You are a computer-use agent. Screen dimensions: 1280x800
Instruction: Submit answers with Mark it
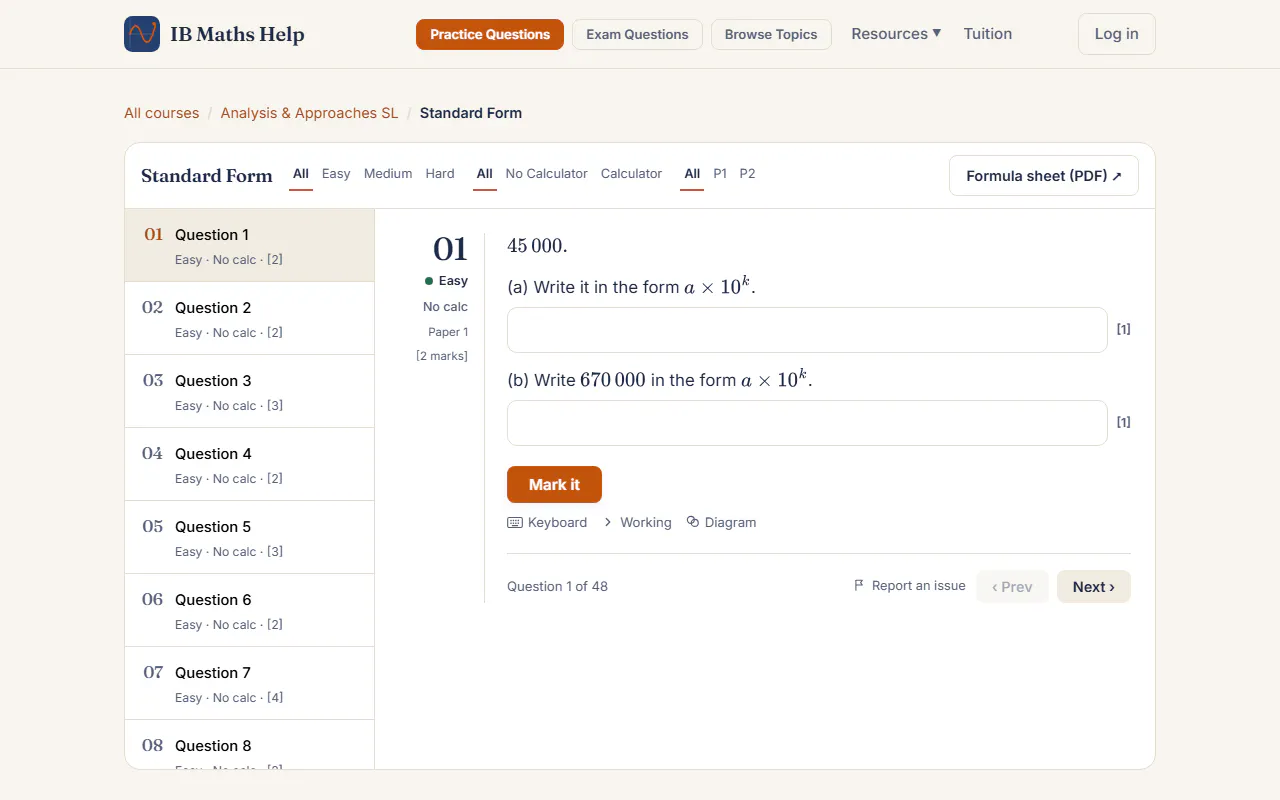[x=554, y=484]
